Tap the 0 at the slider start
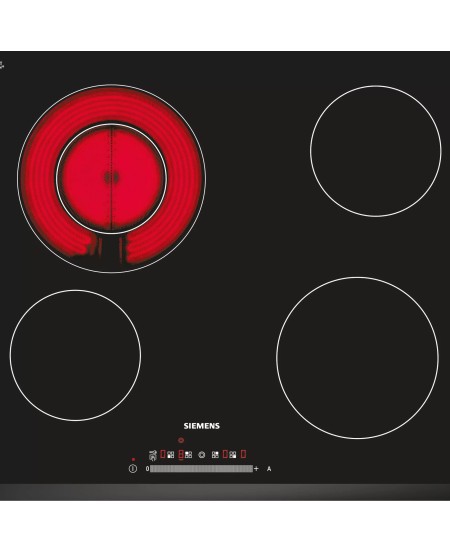This screenshot has height=553, width=450. click(x=147, y=469)
